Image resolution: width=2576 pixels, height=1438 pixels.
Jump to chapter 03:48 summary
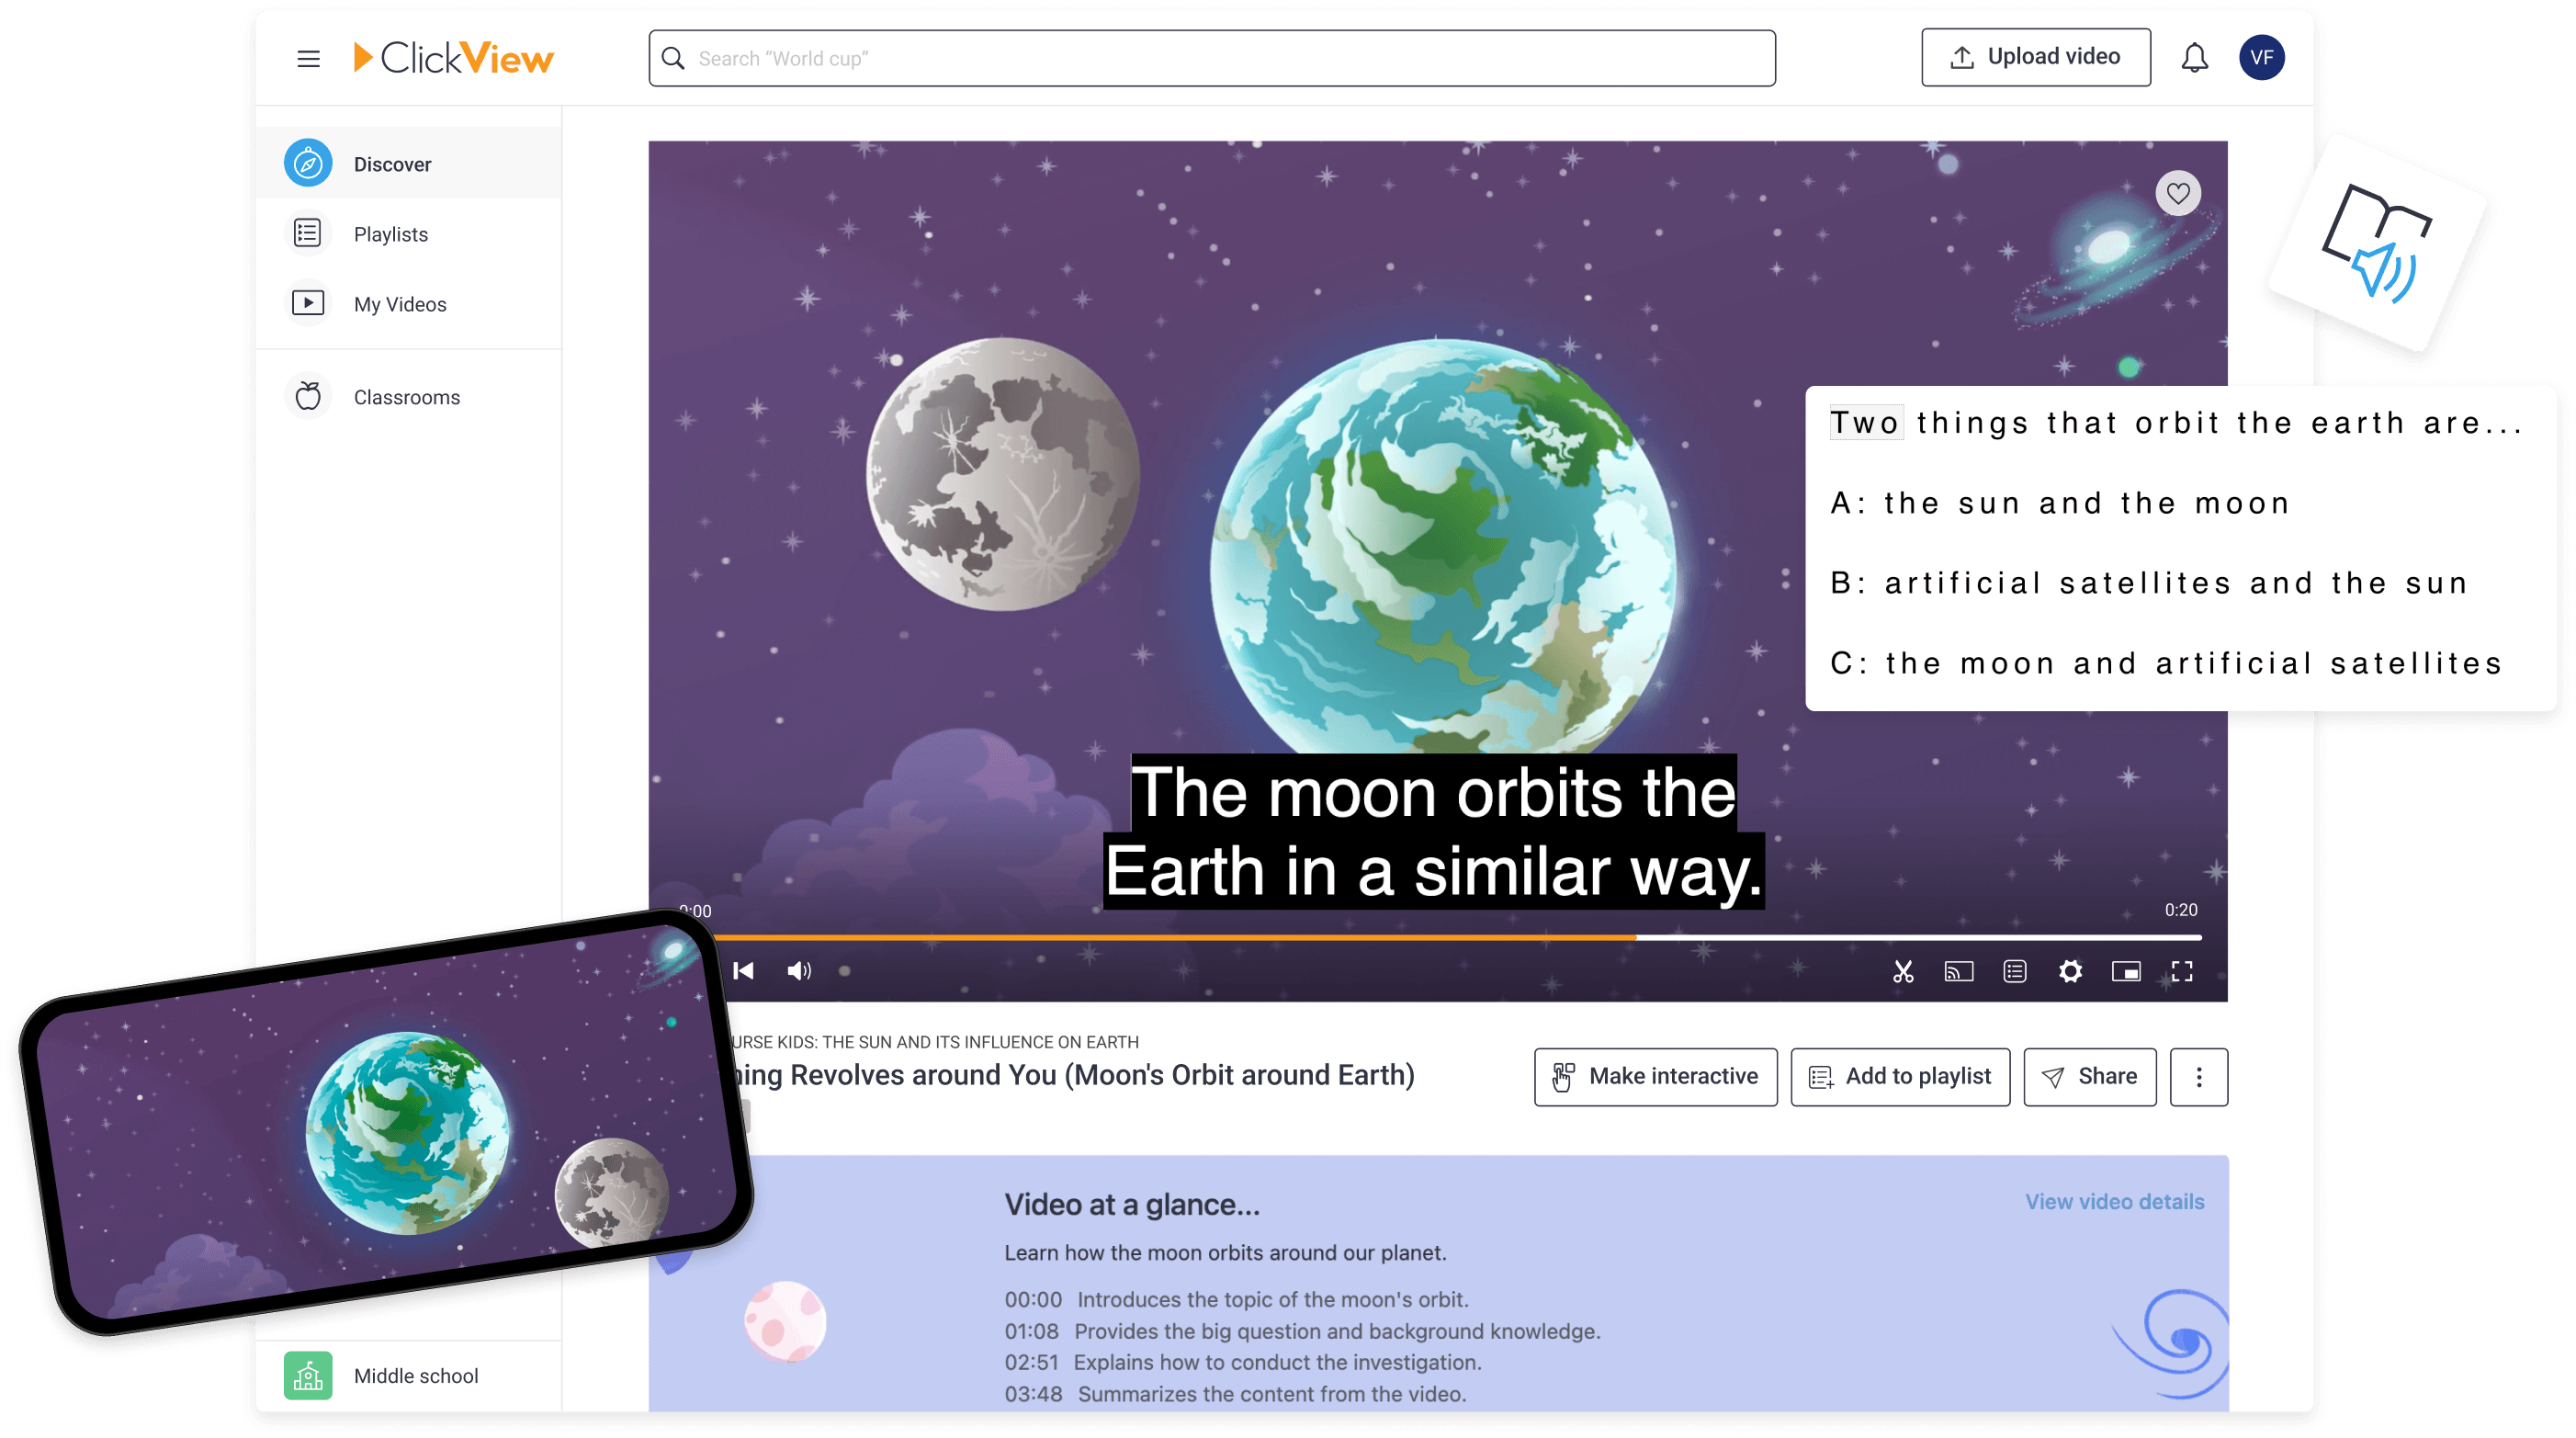coord(1235,1393)
